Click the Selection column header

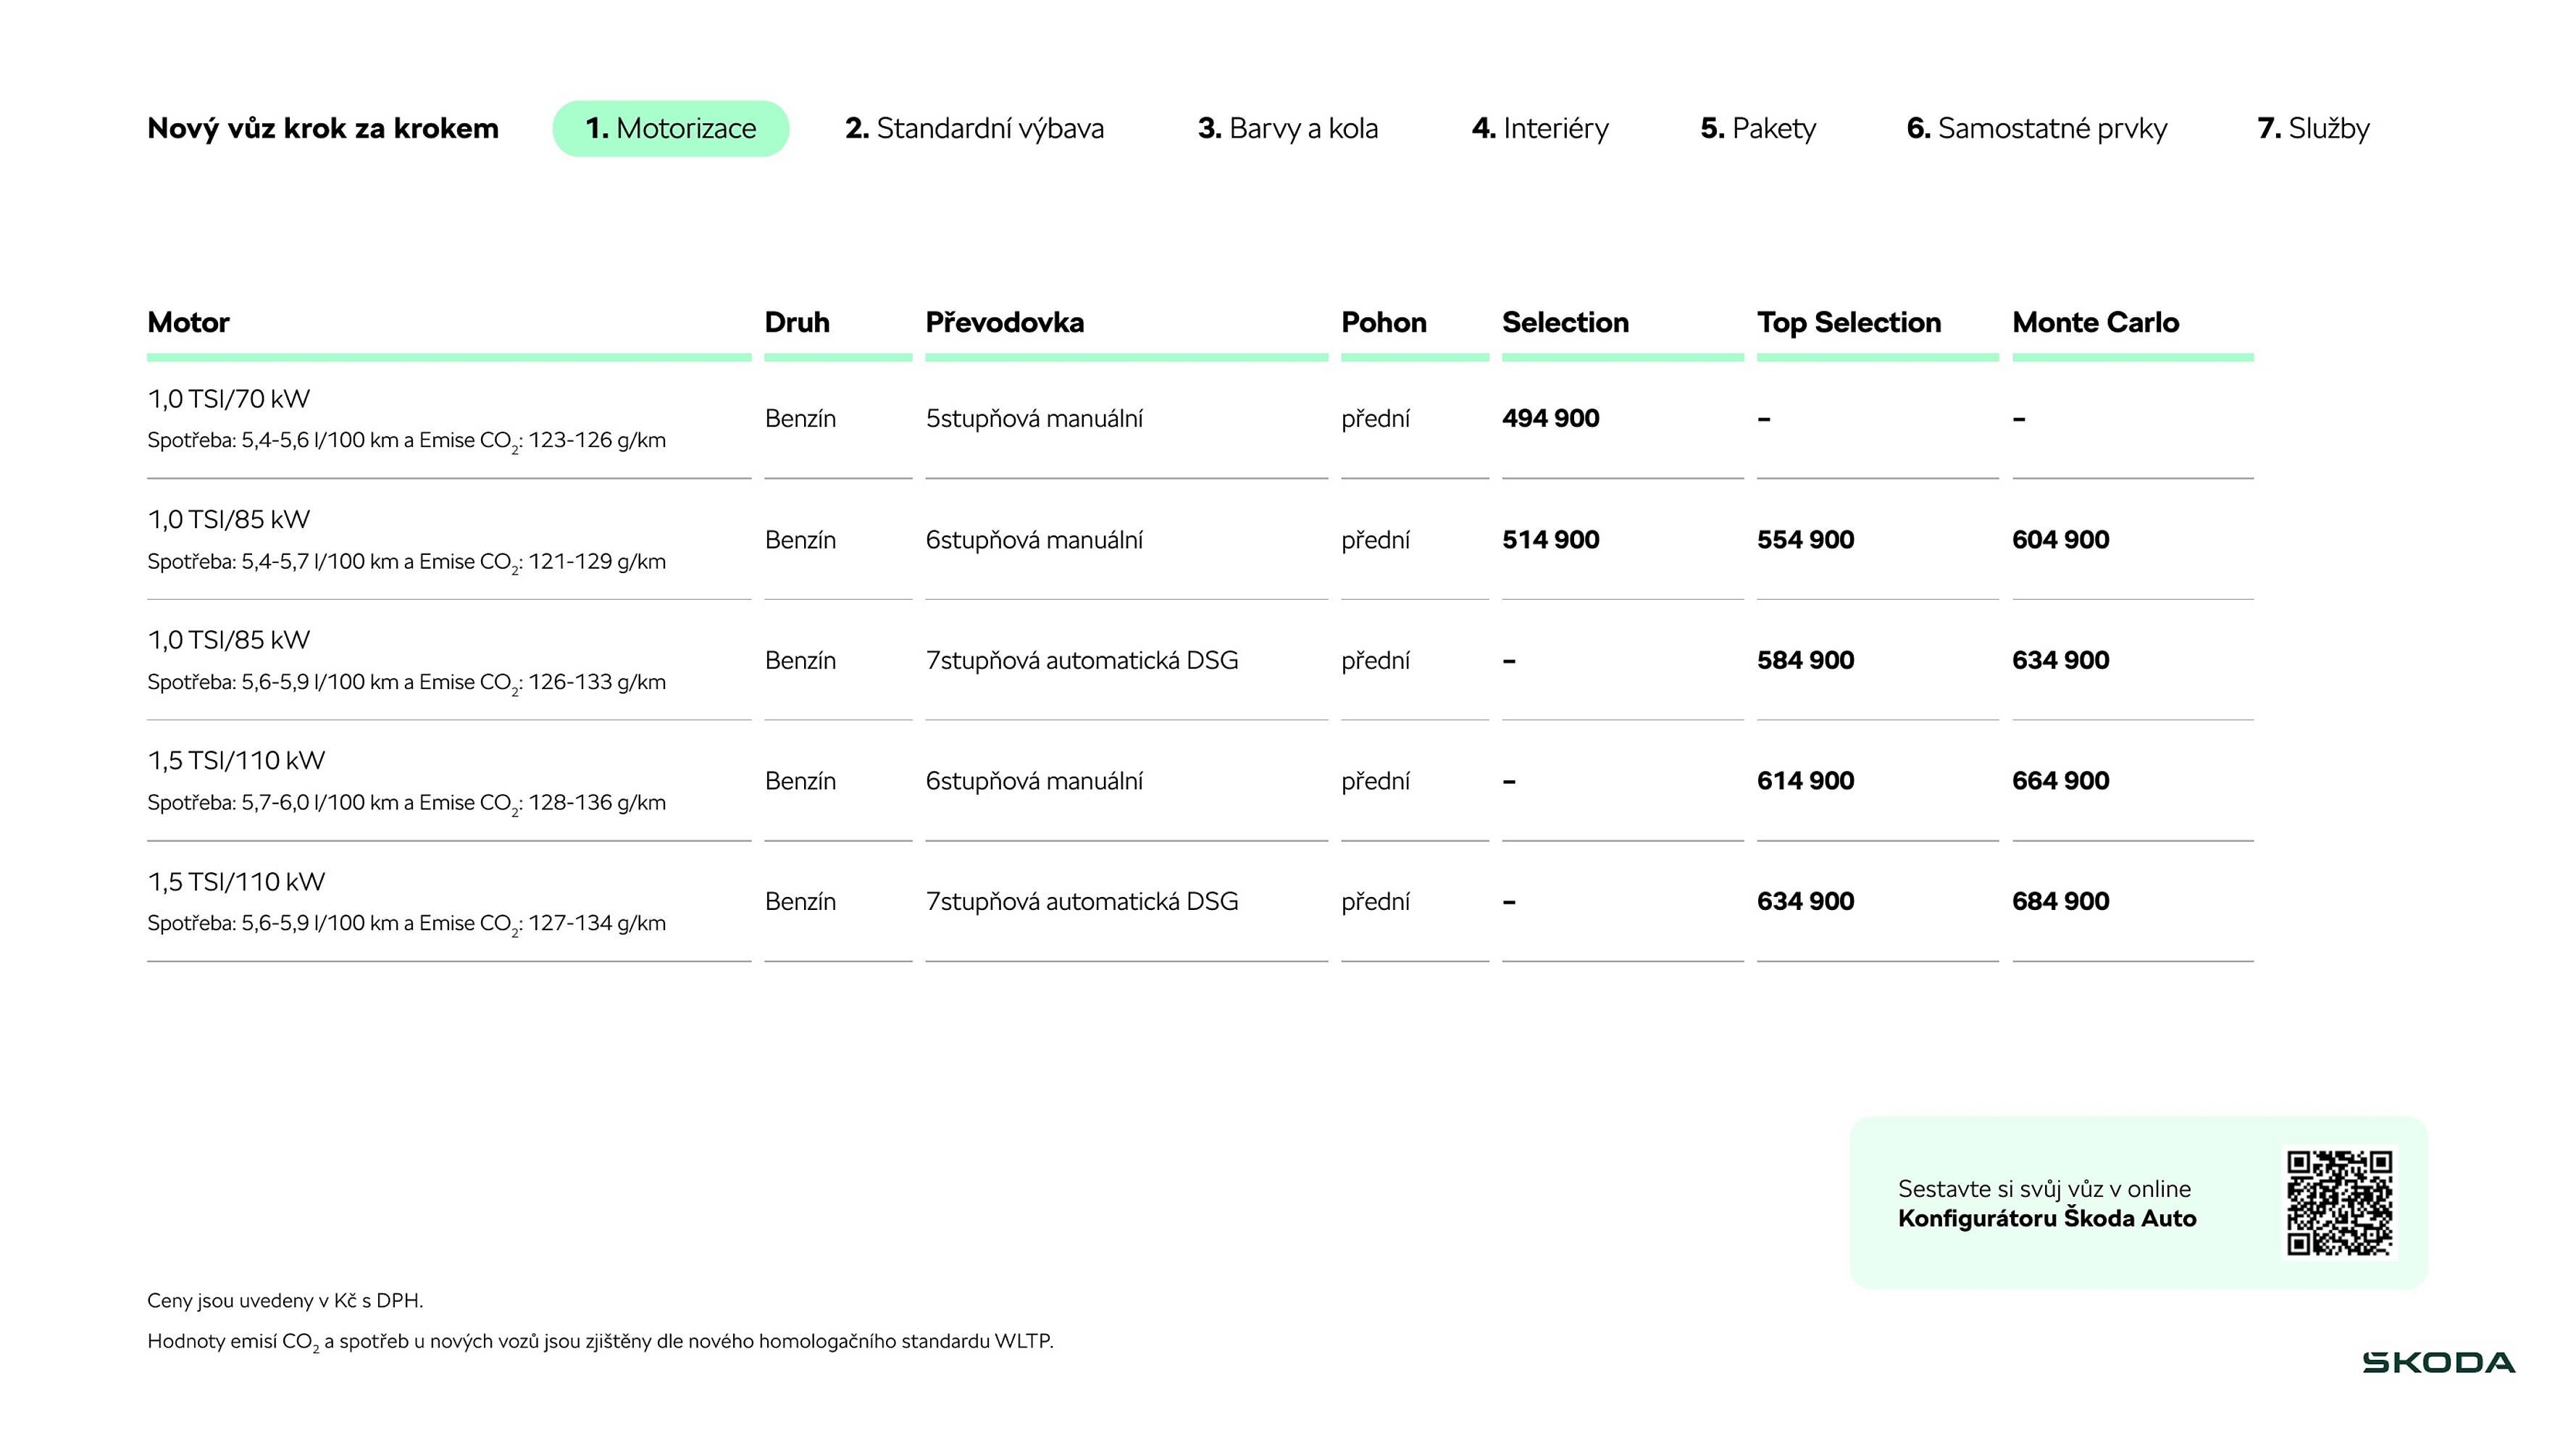click(x=1565, y=322)
